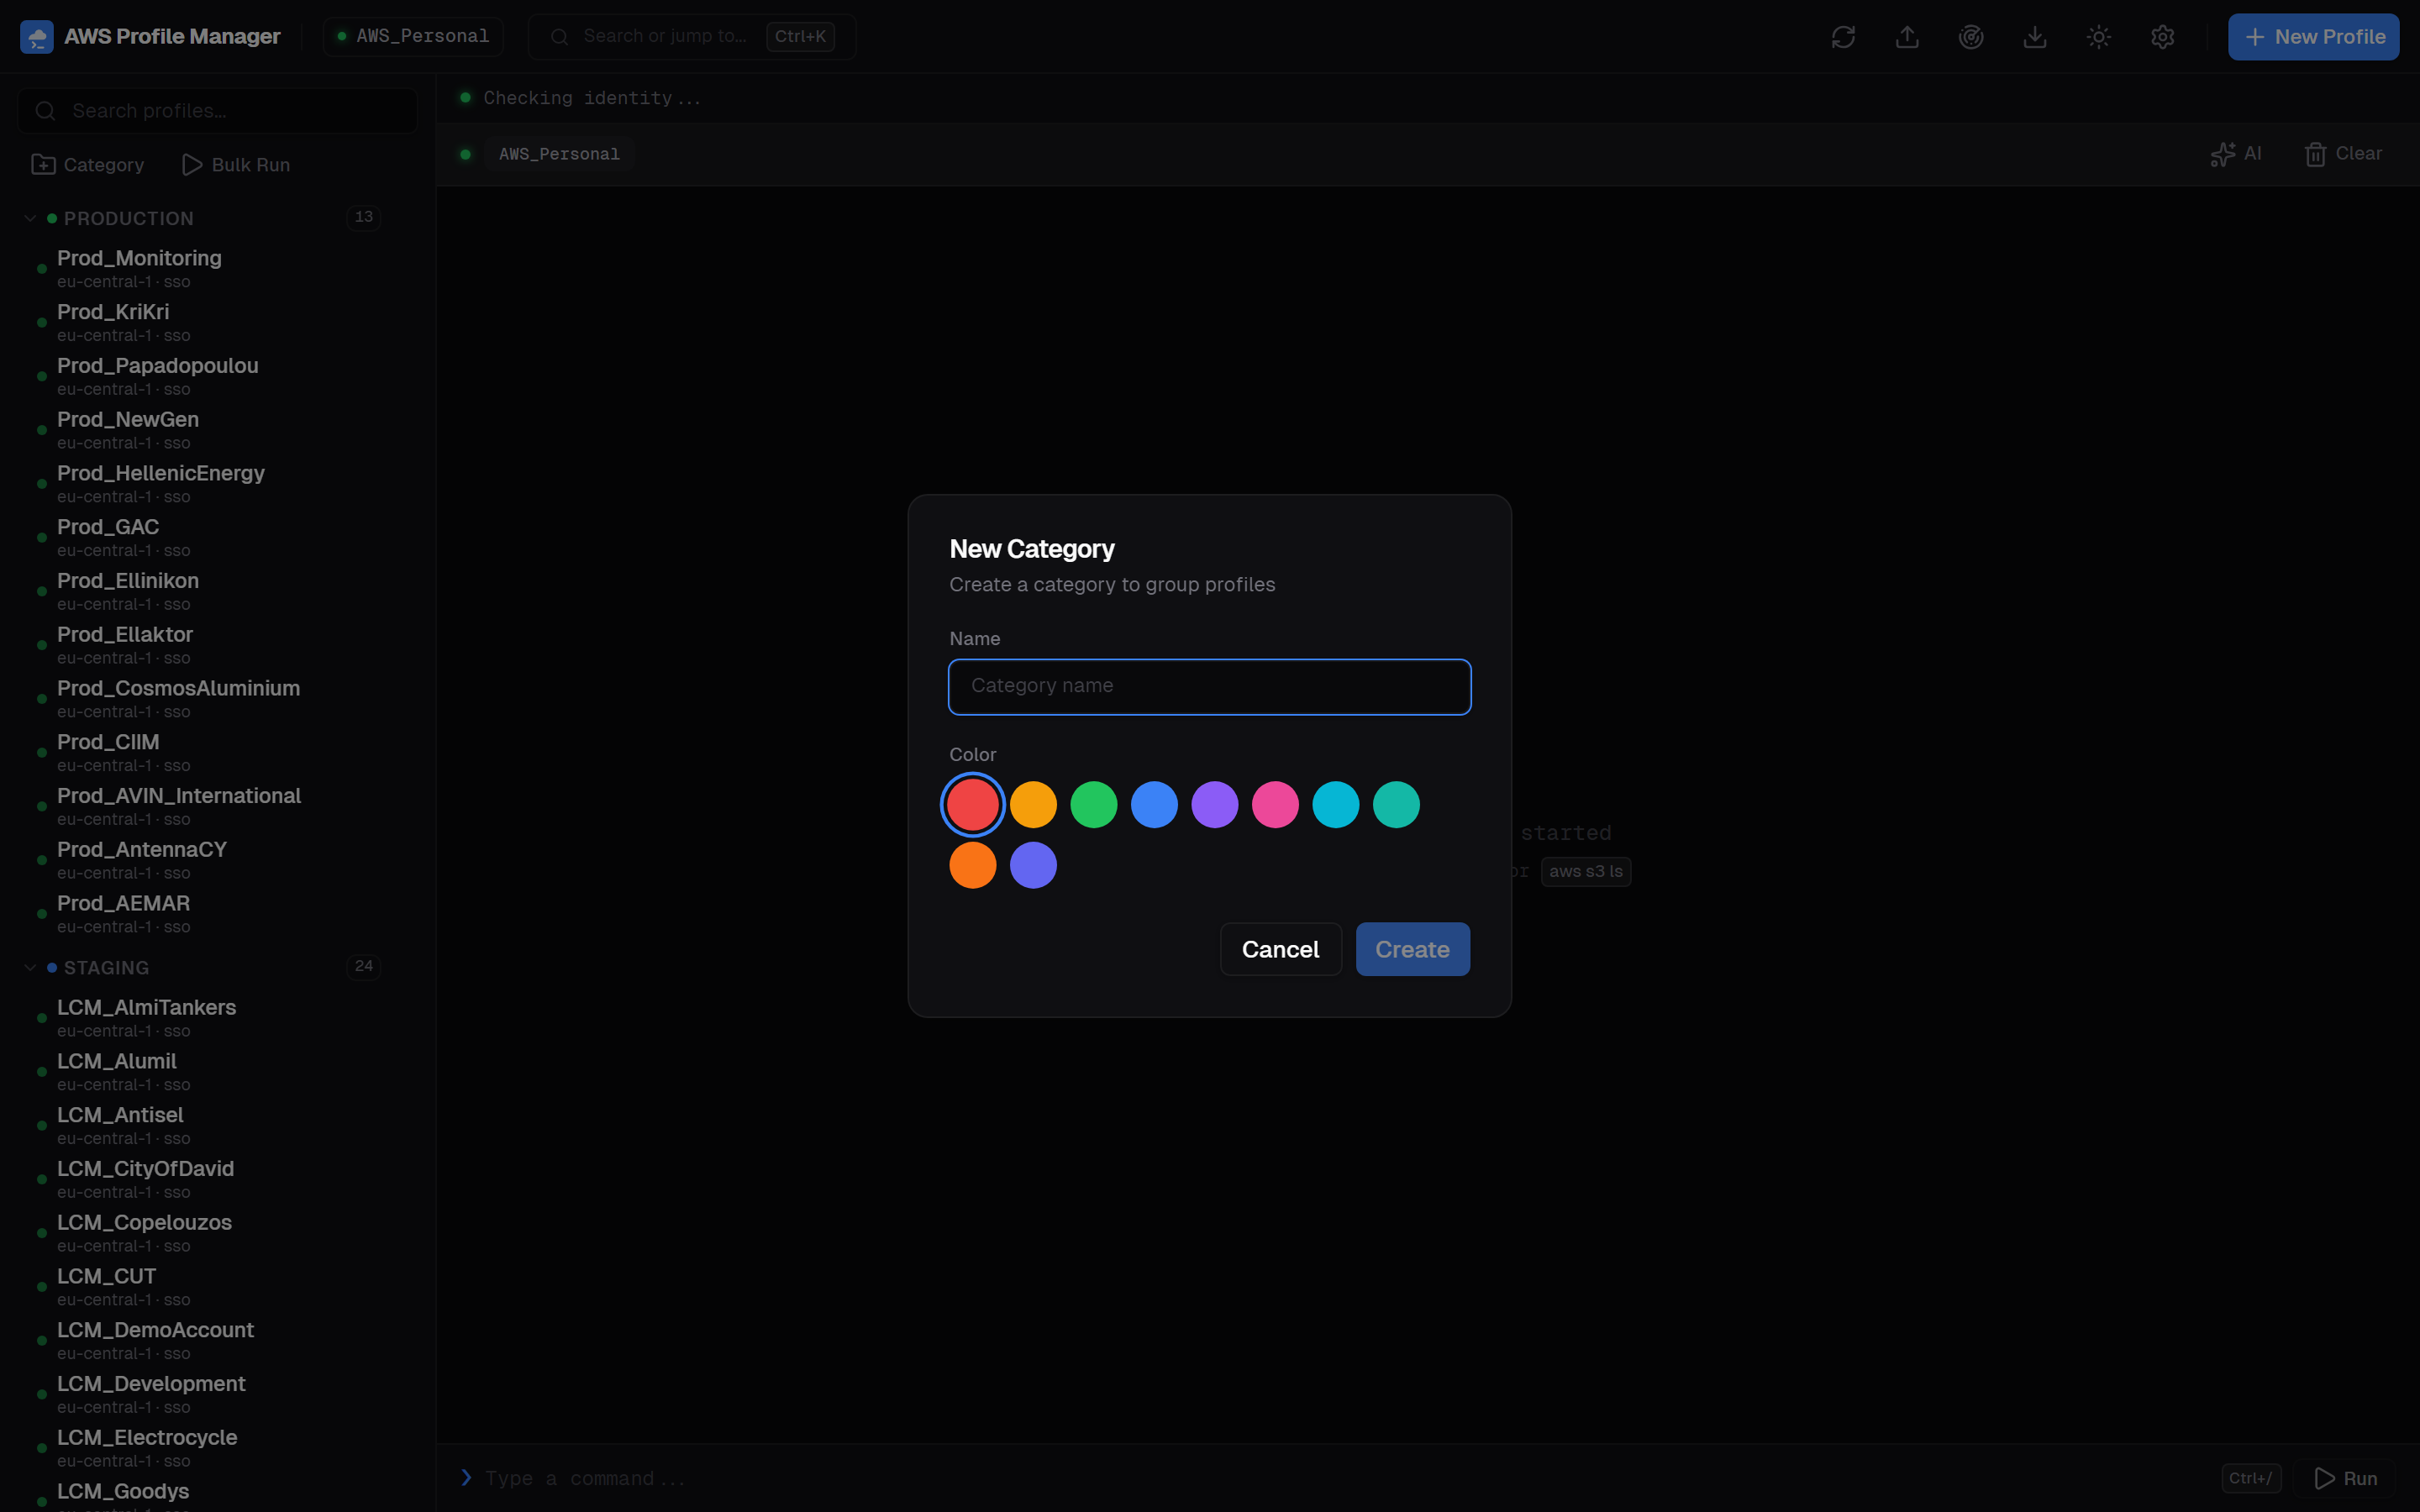This screenshot has height=1512, width=2420.
Task: Click the AWS_Personal session indicator near the search bar
Action: (x=412, y=35)
